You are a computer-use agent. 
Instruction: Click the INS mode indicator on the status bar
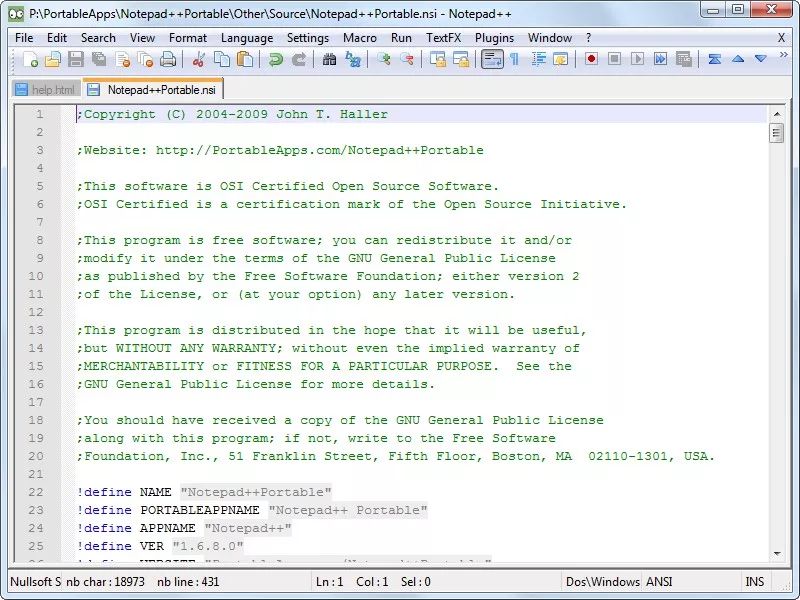tap(755, 581)
